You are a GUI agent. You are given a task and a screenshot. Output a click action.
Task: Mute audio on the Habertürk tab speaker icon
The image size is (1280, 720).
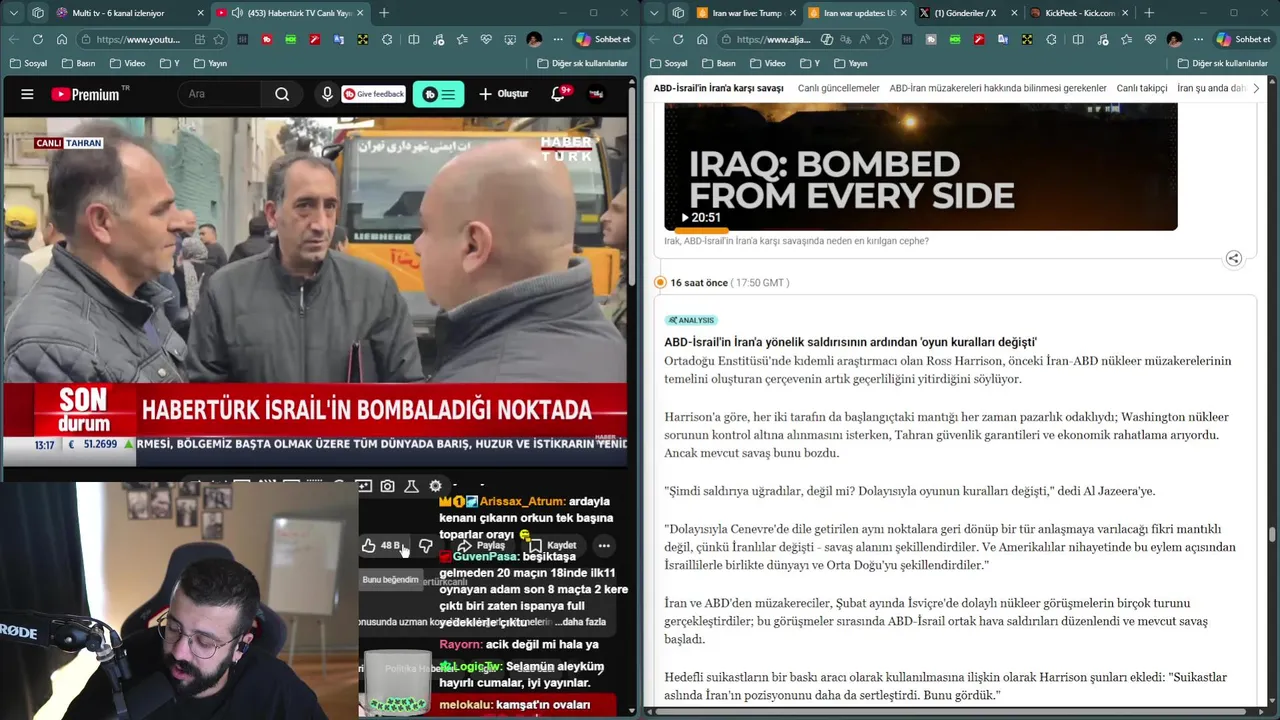point(237,13)
